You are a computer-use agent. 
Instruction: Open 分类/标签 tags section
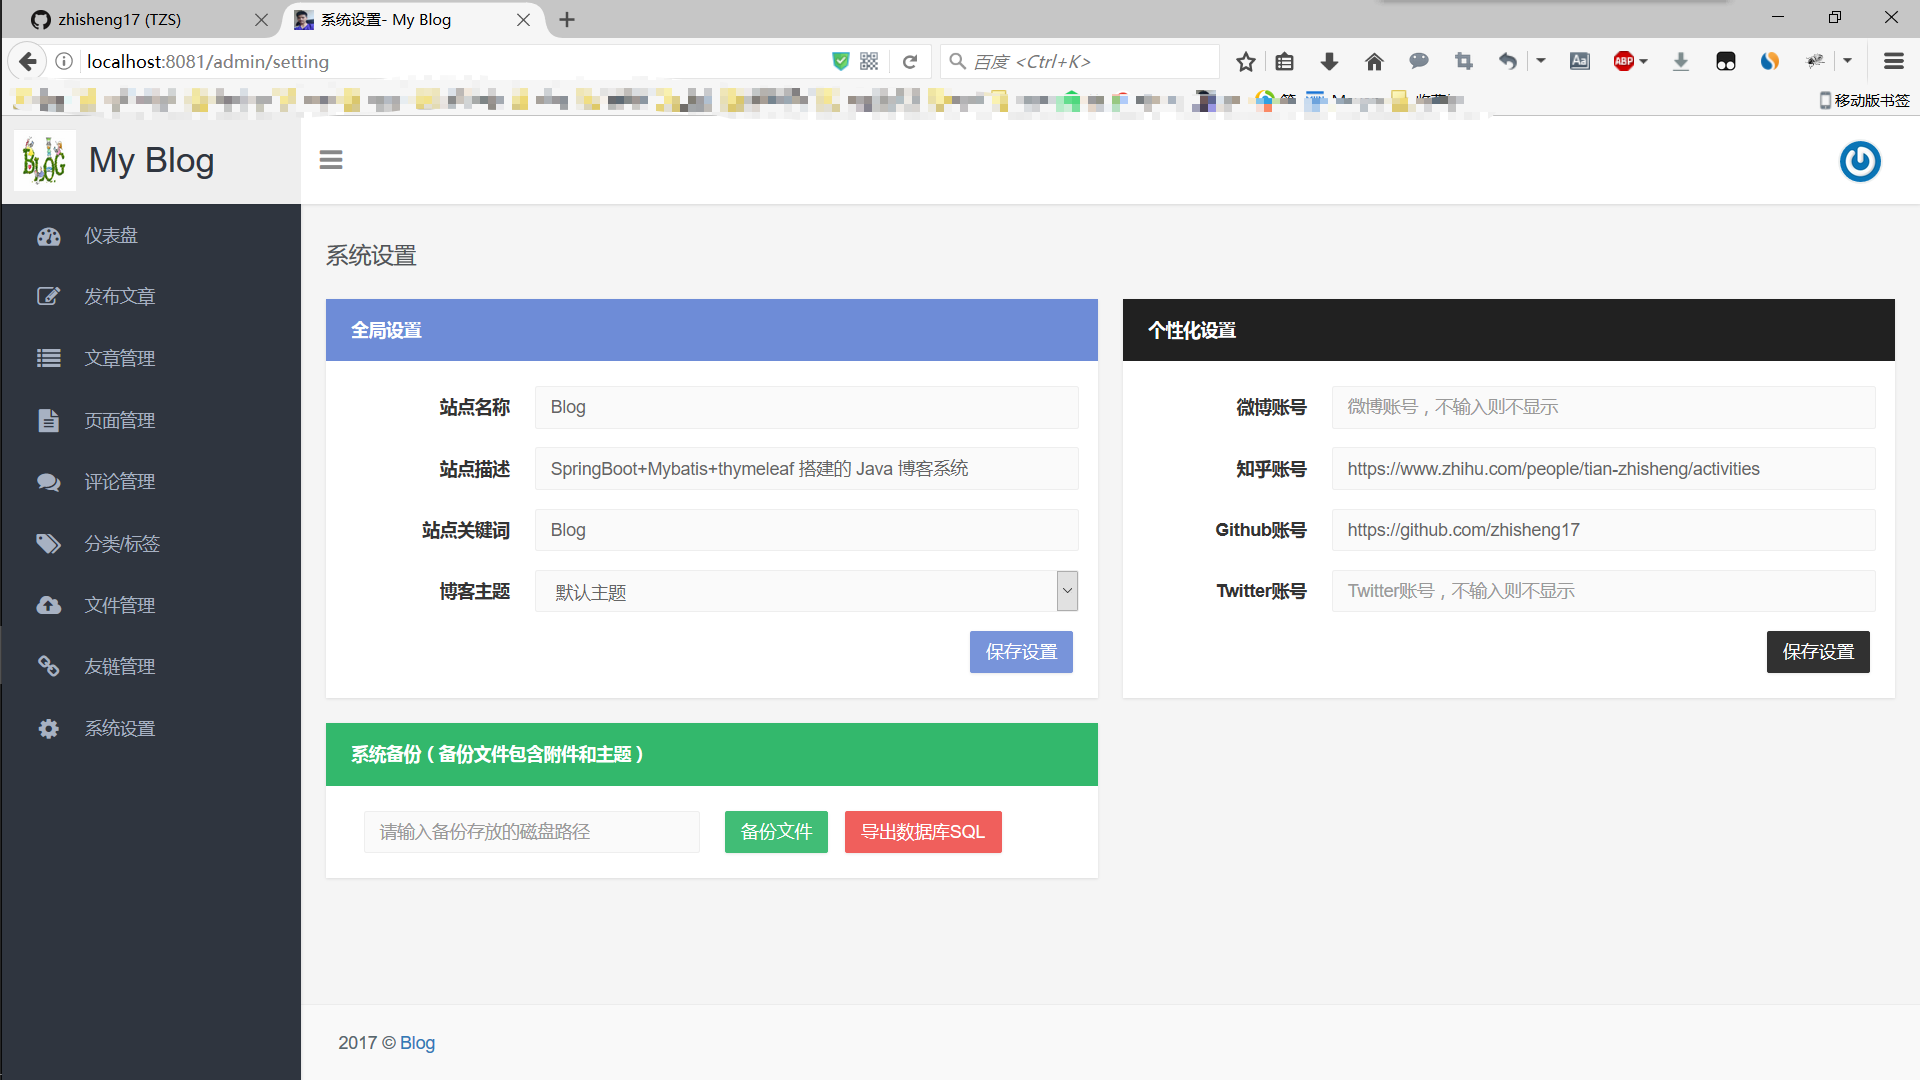click(121, 544)
